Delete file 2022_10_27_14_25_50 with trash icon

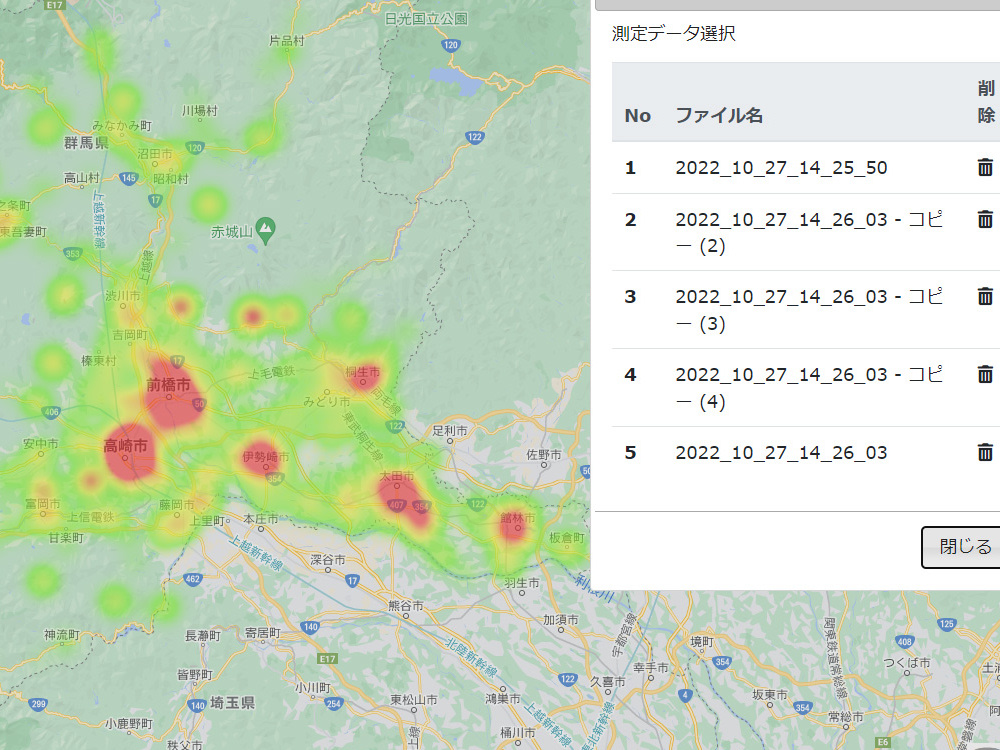(x=985, y=167)
